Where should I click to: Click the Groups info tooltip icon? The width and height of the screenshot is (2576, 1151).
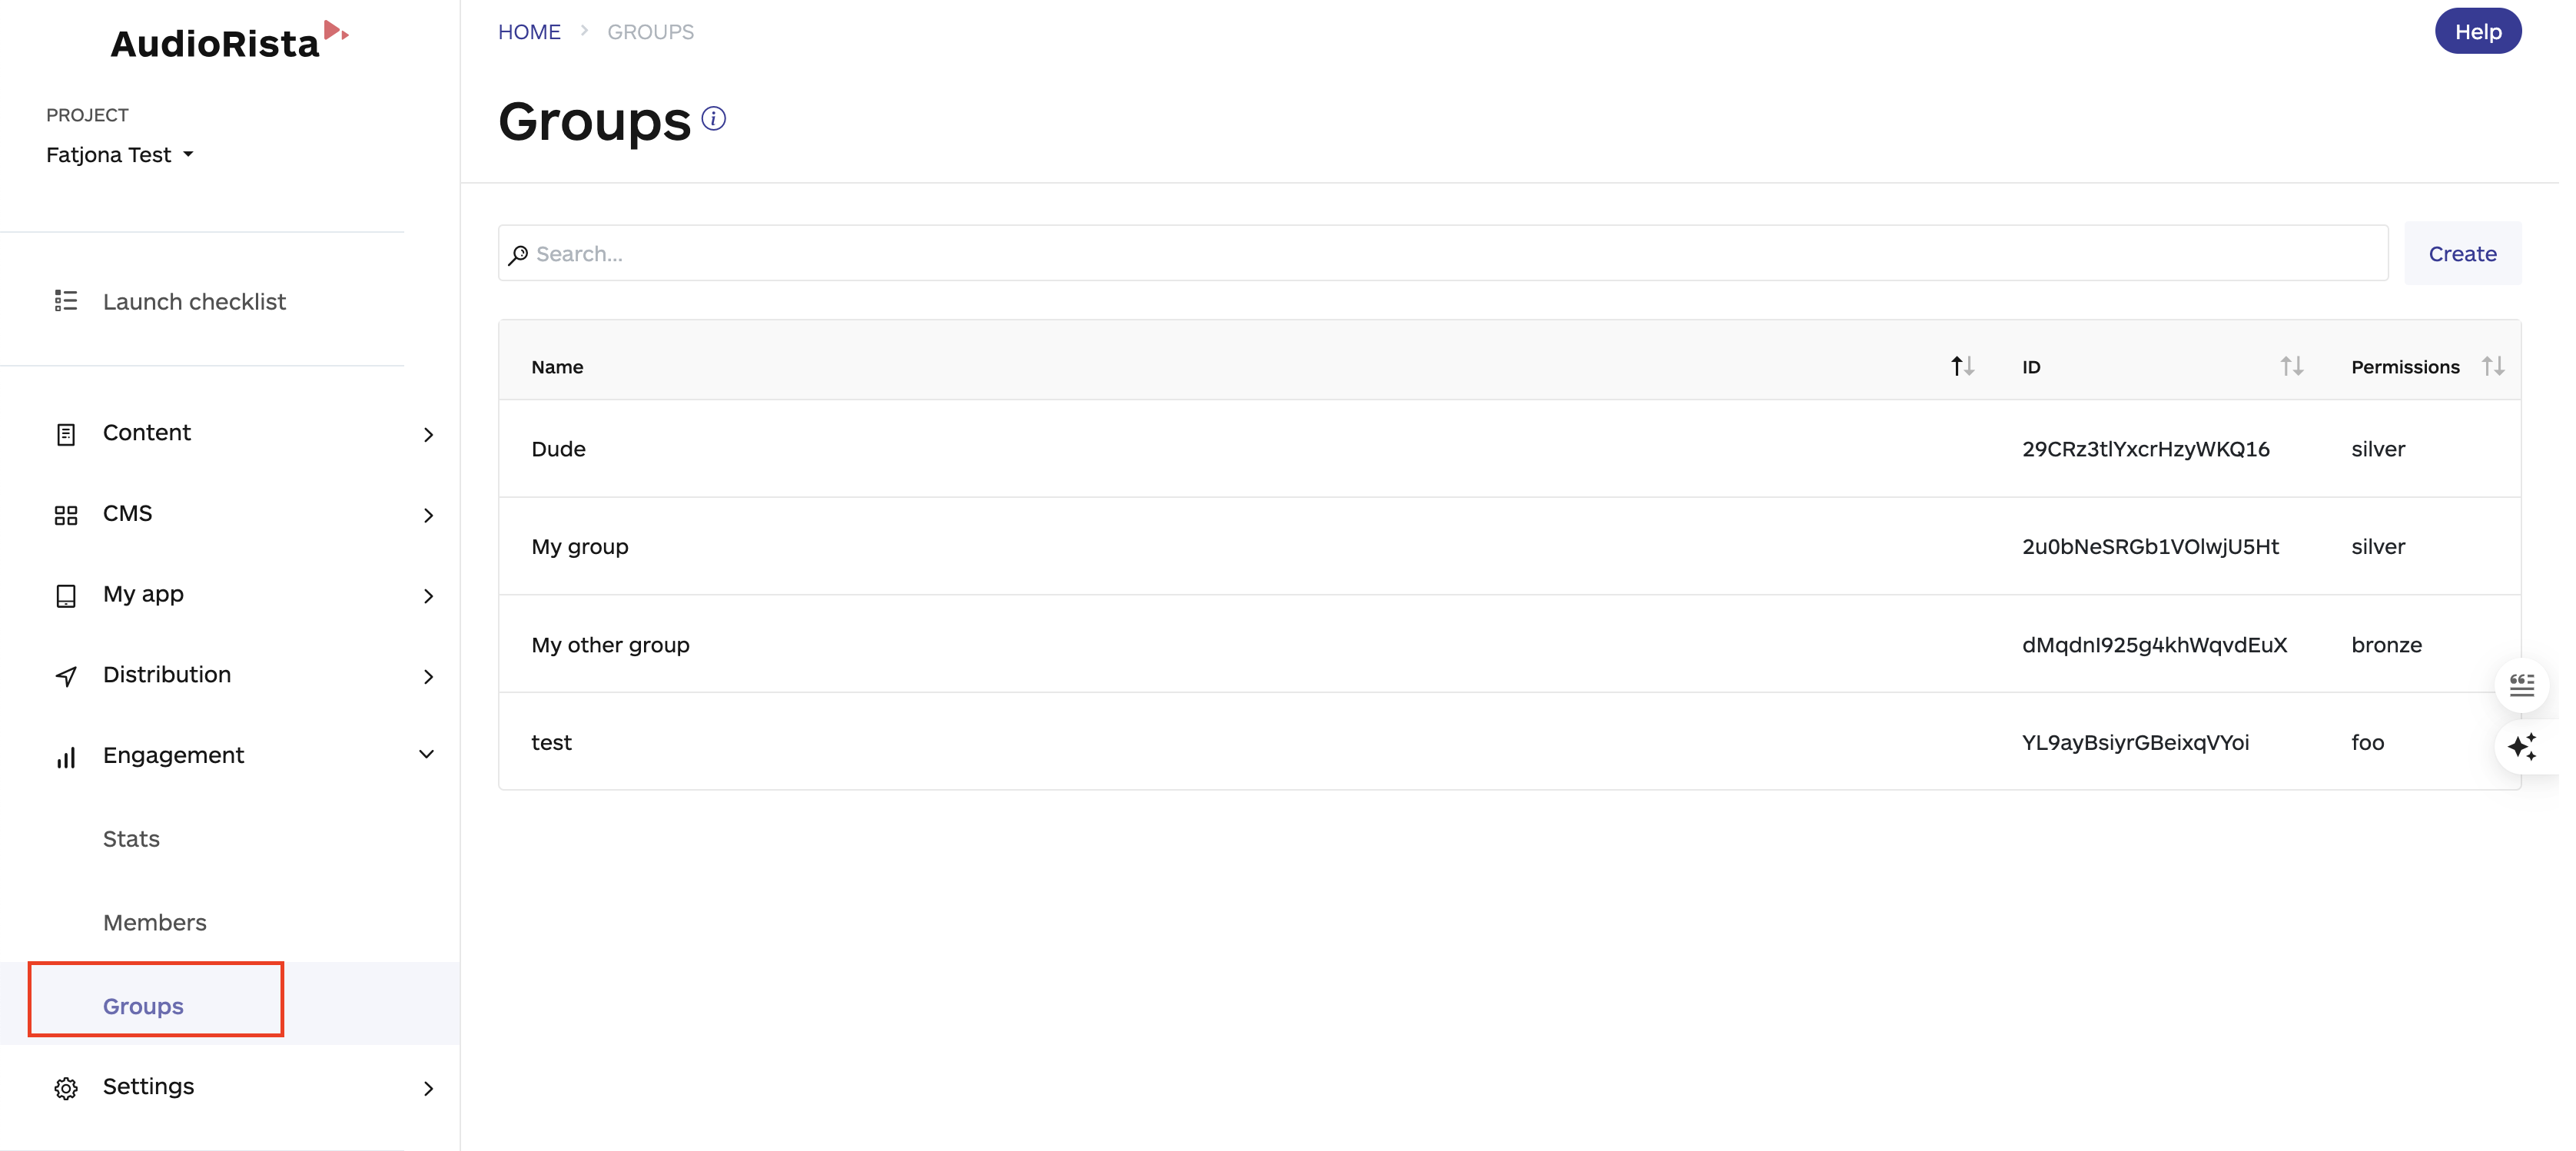point(715,118)
